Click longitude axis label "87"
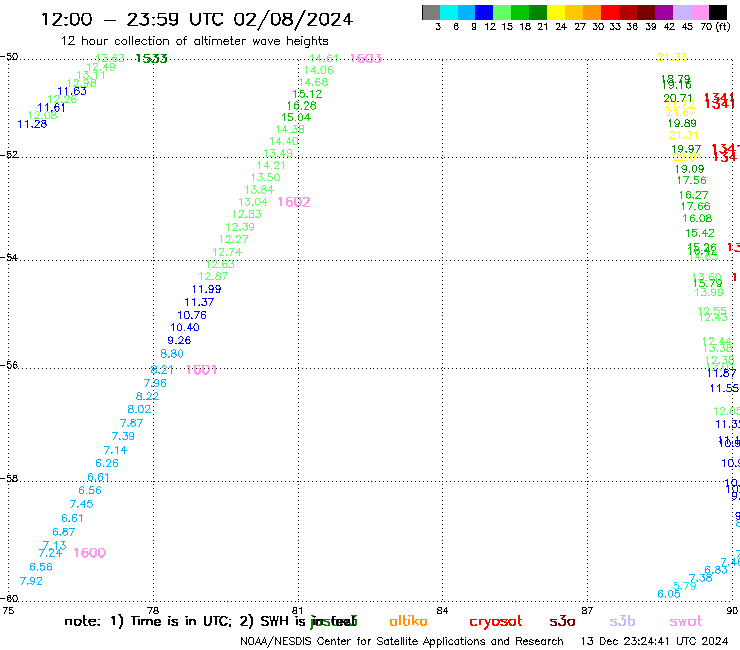Screen dimensions: 740x650 point(587,610)
